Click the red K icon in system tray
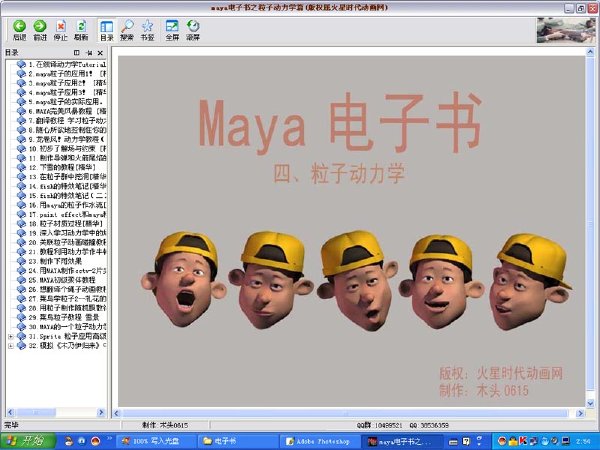The image size is (600, 450). tap(523, 441)
